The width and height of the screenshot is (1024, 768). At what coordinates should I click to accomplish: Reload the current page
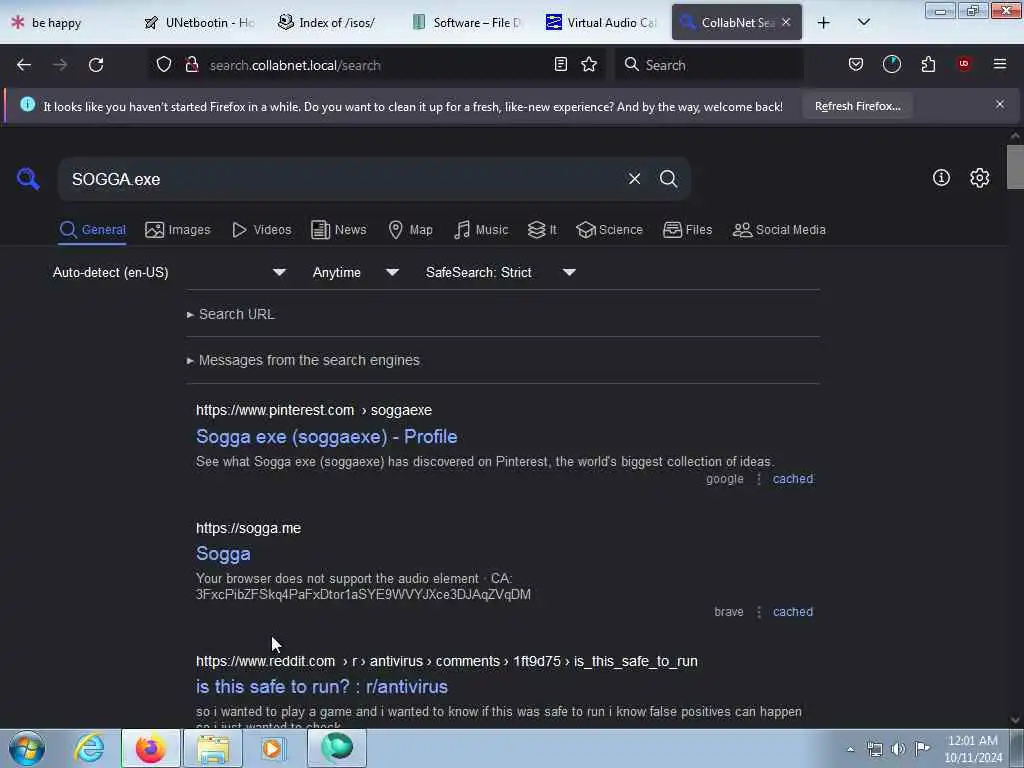coord(96,65)
